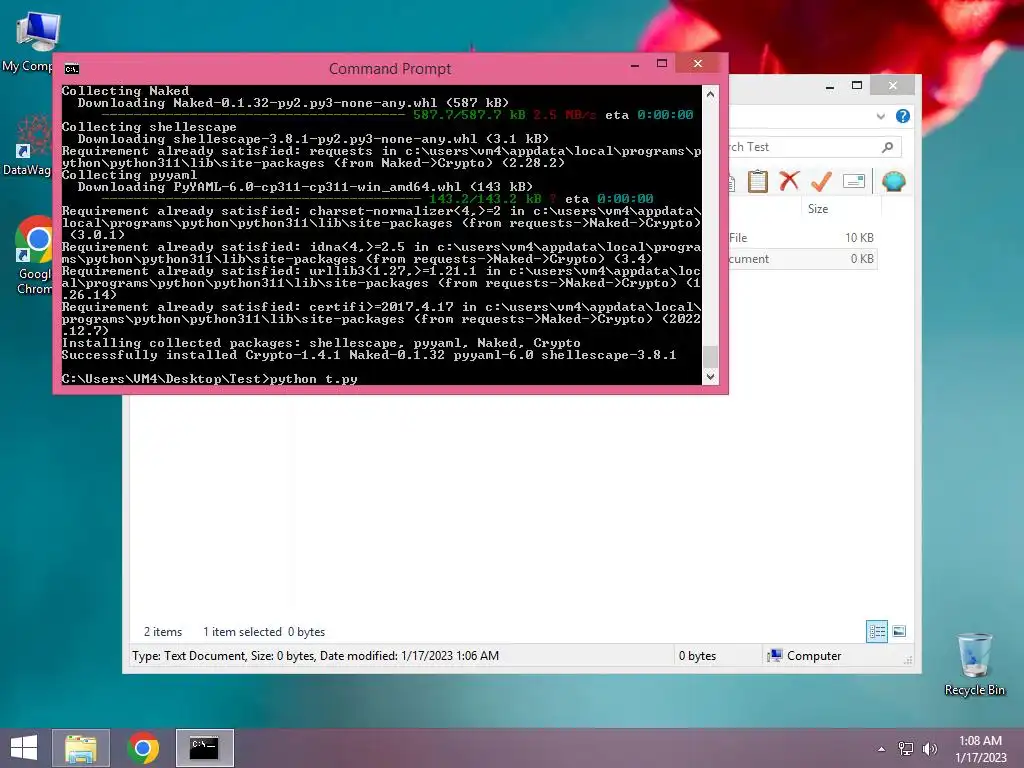This screenshot has width=1024, height=768.
Task: Click scroll up arrow in Command Prompt
Action: point(711,94)
